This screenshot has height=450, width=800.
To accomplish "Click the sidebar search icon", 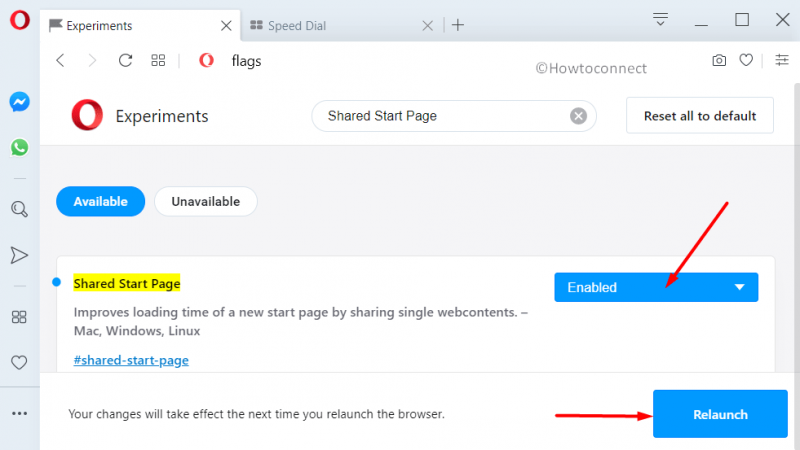I will click(x=19, y=209).
